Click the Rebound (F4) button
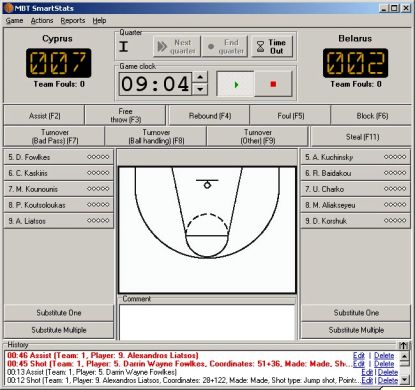This screenshot has width=415, height=390. [x=209, y=116]
